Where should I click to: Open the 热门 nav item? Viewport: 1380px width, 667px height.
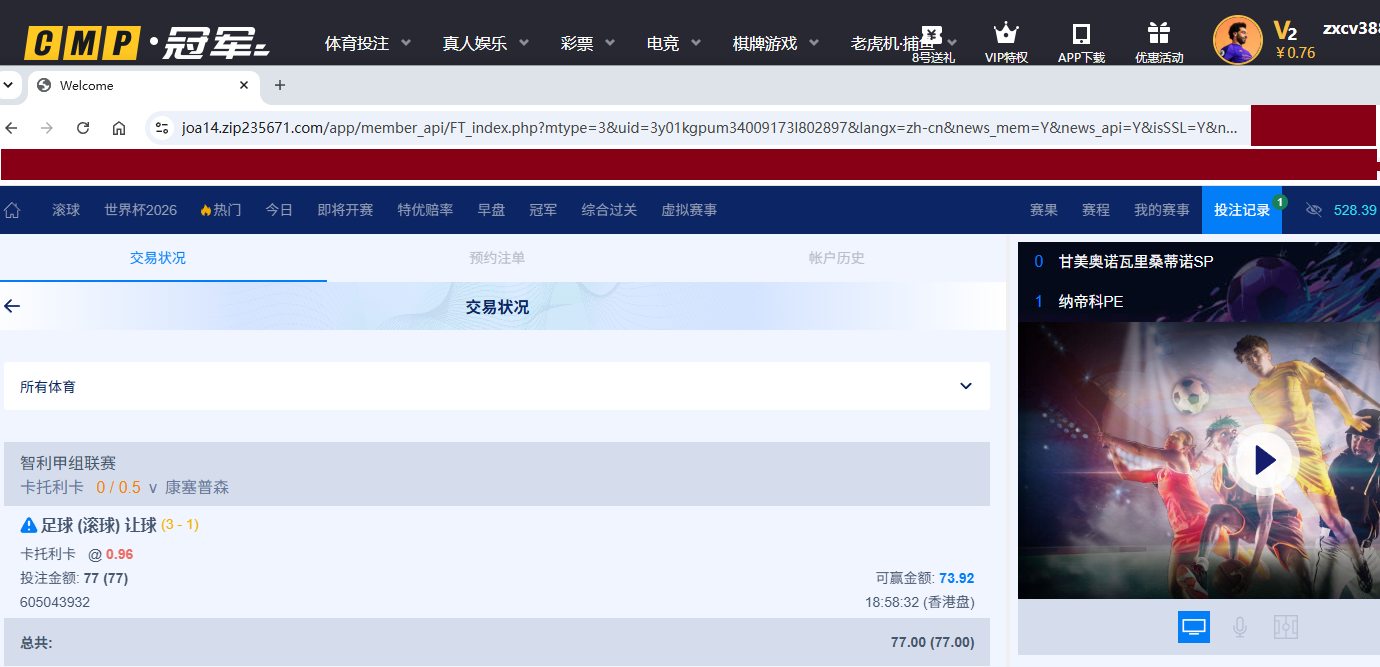[x=221, y=210]
